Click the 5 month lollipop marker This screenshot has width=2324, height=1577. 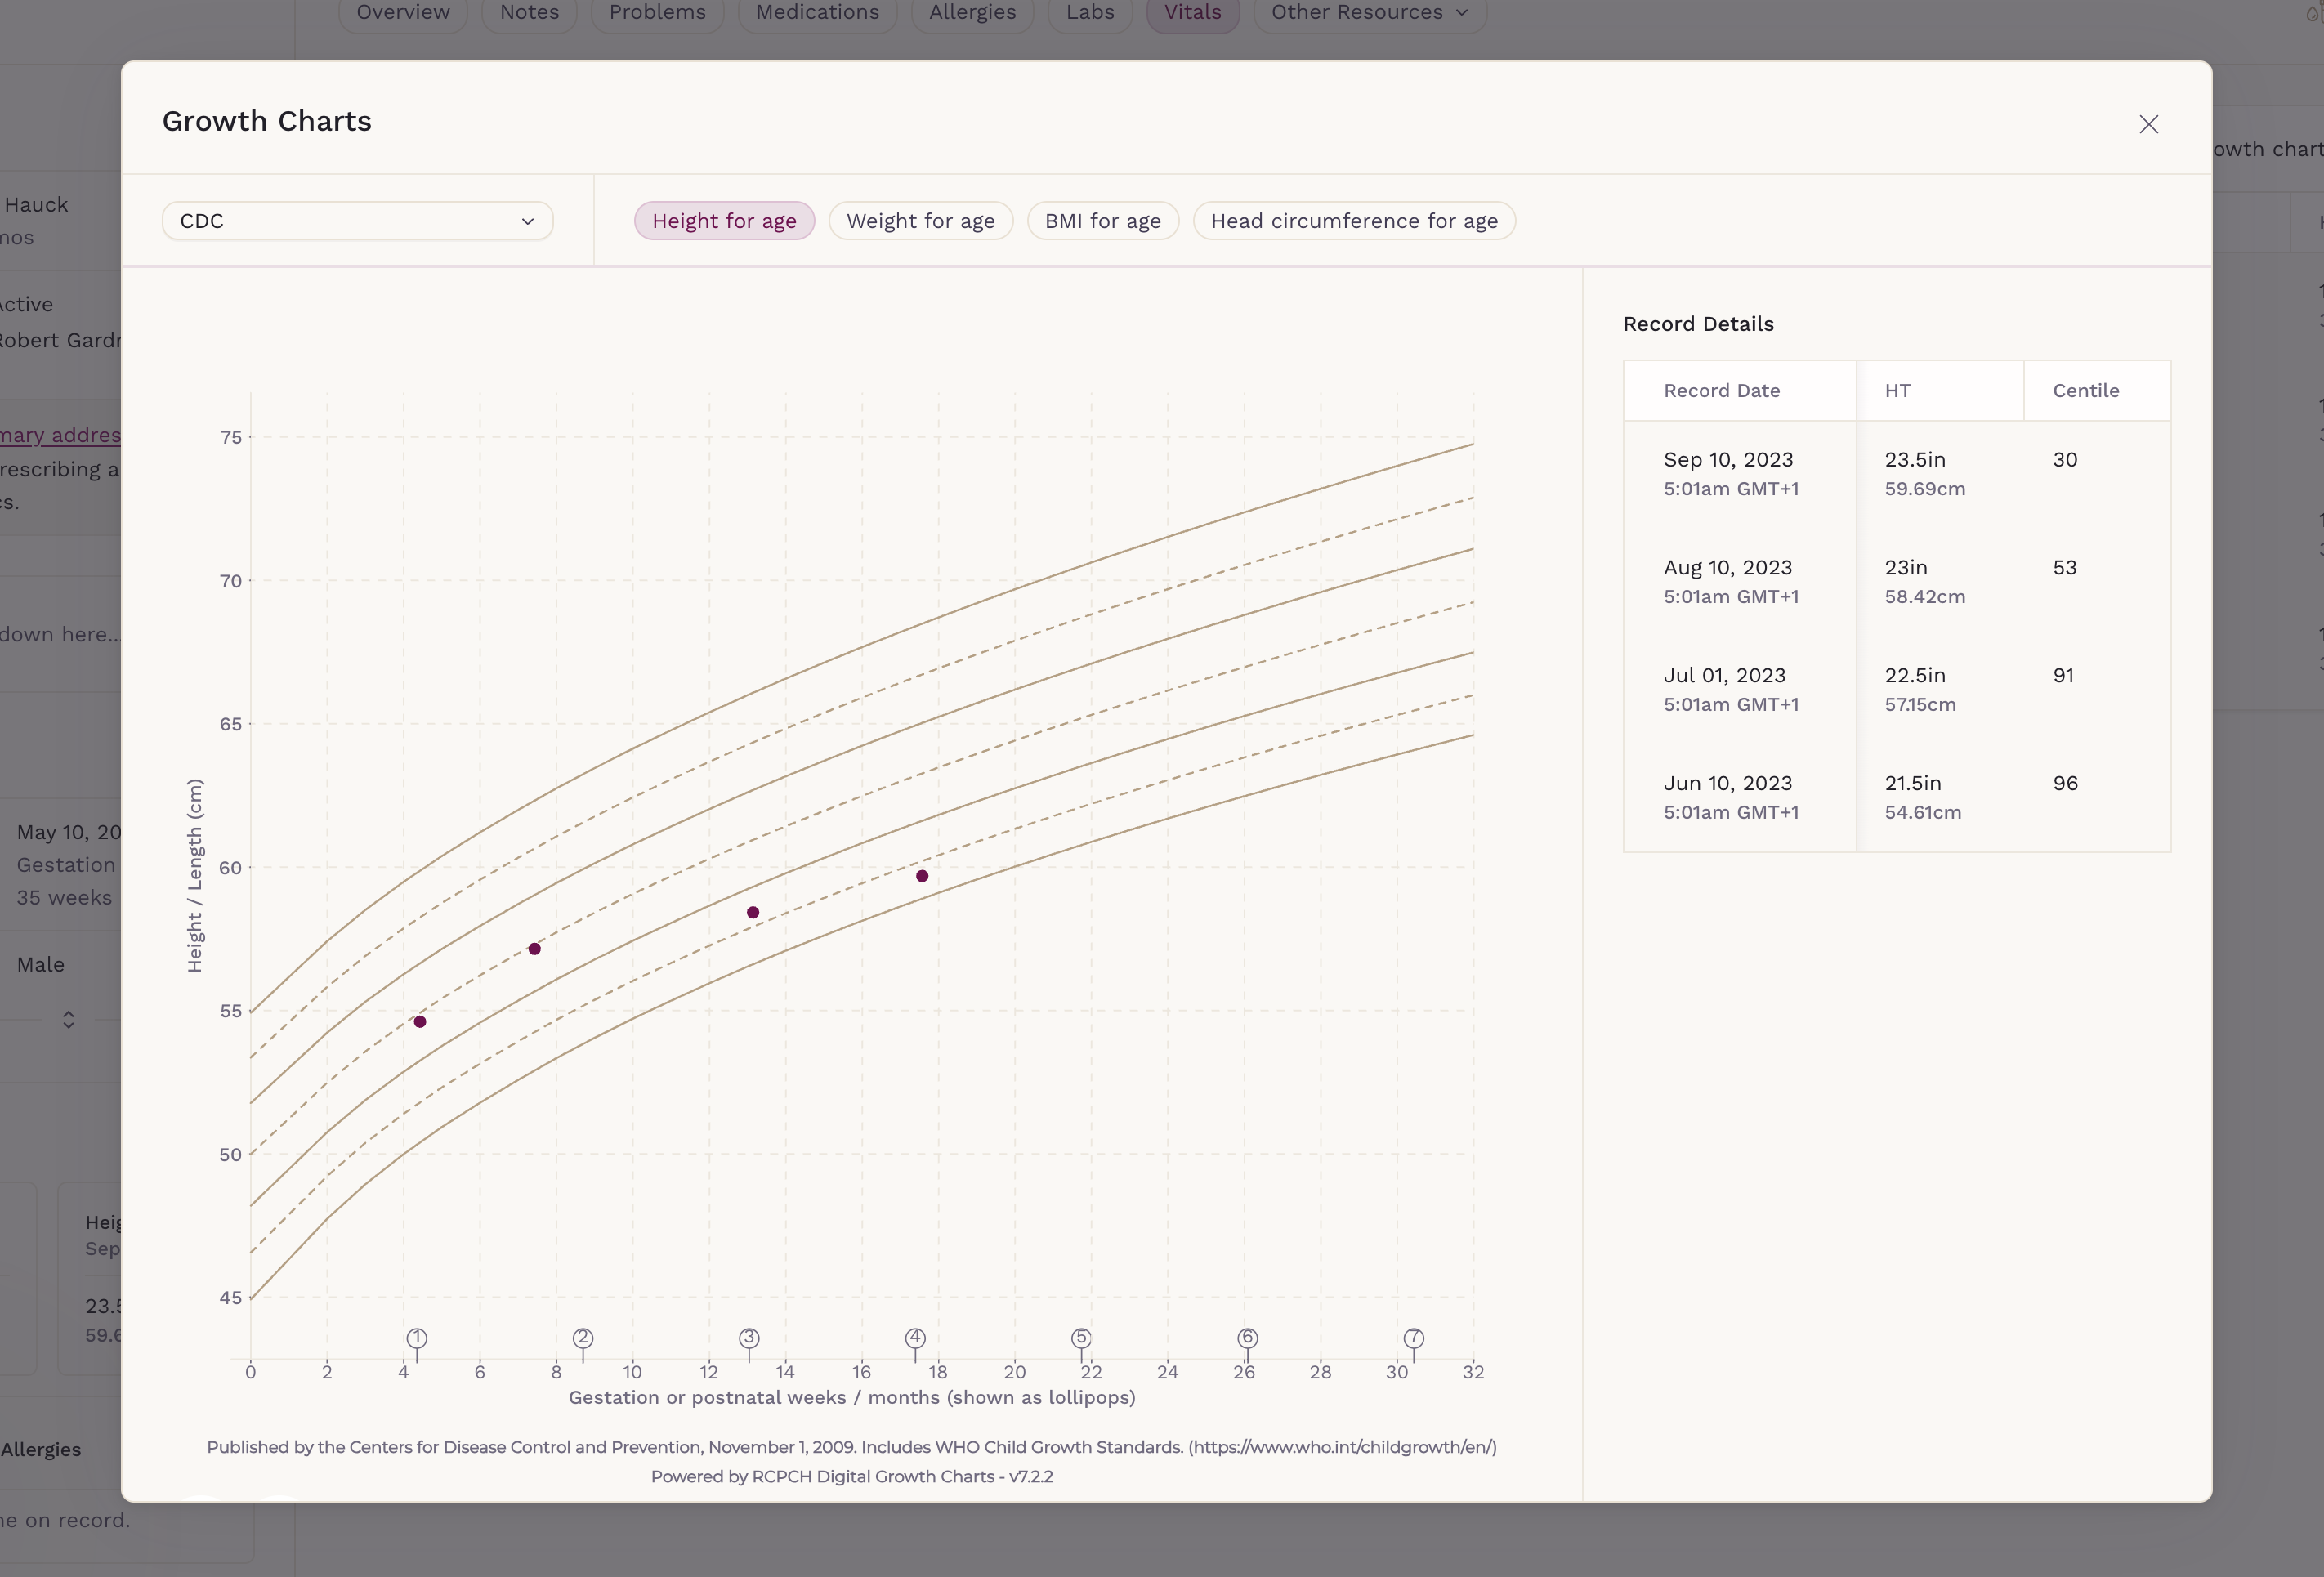pos(1081,1338)
